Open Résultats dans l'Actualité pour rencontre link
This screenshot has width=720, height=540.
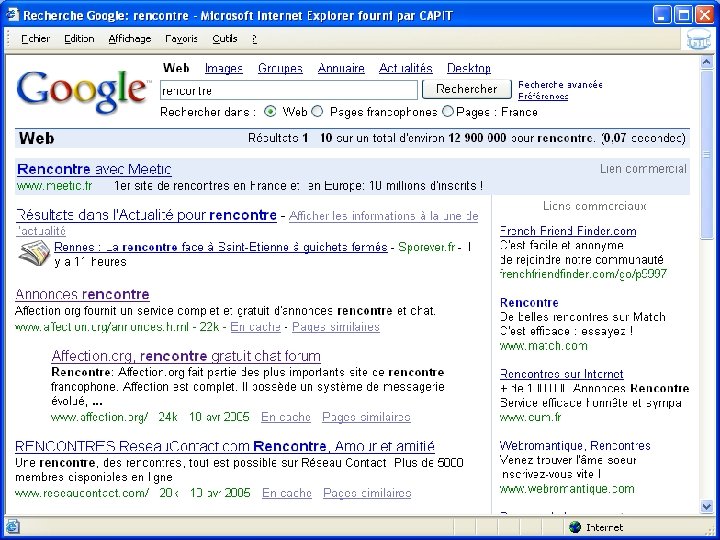(x=146, y=215)
